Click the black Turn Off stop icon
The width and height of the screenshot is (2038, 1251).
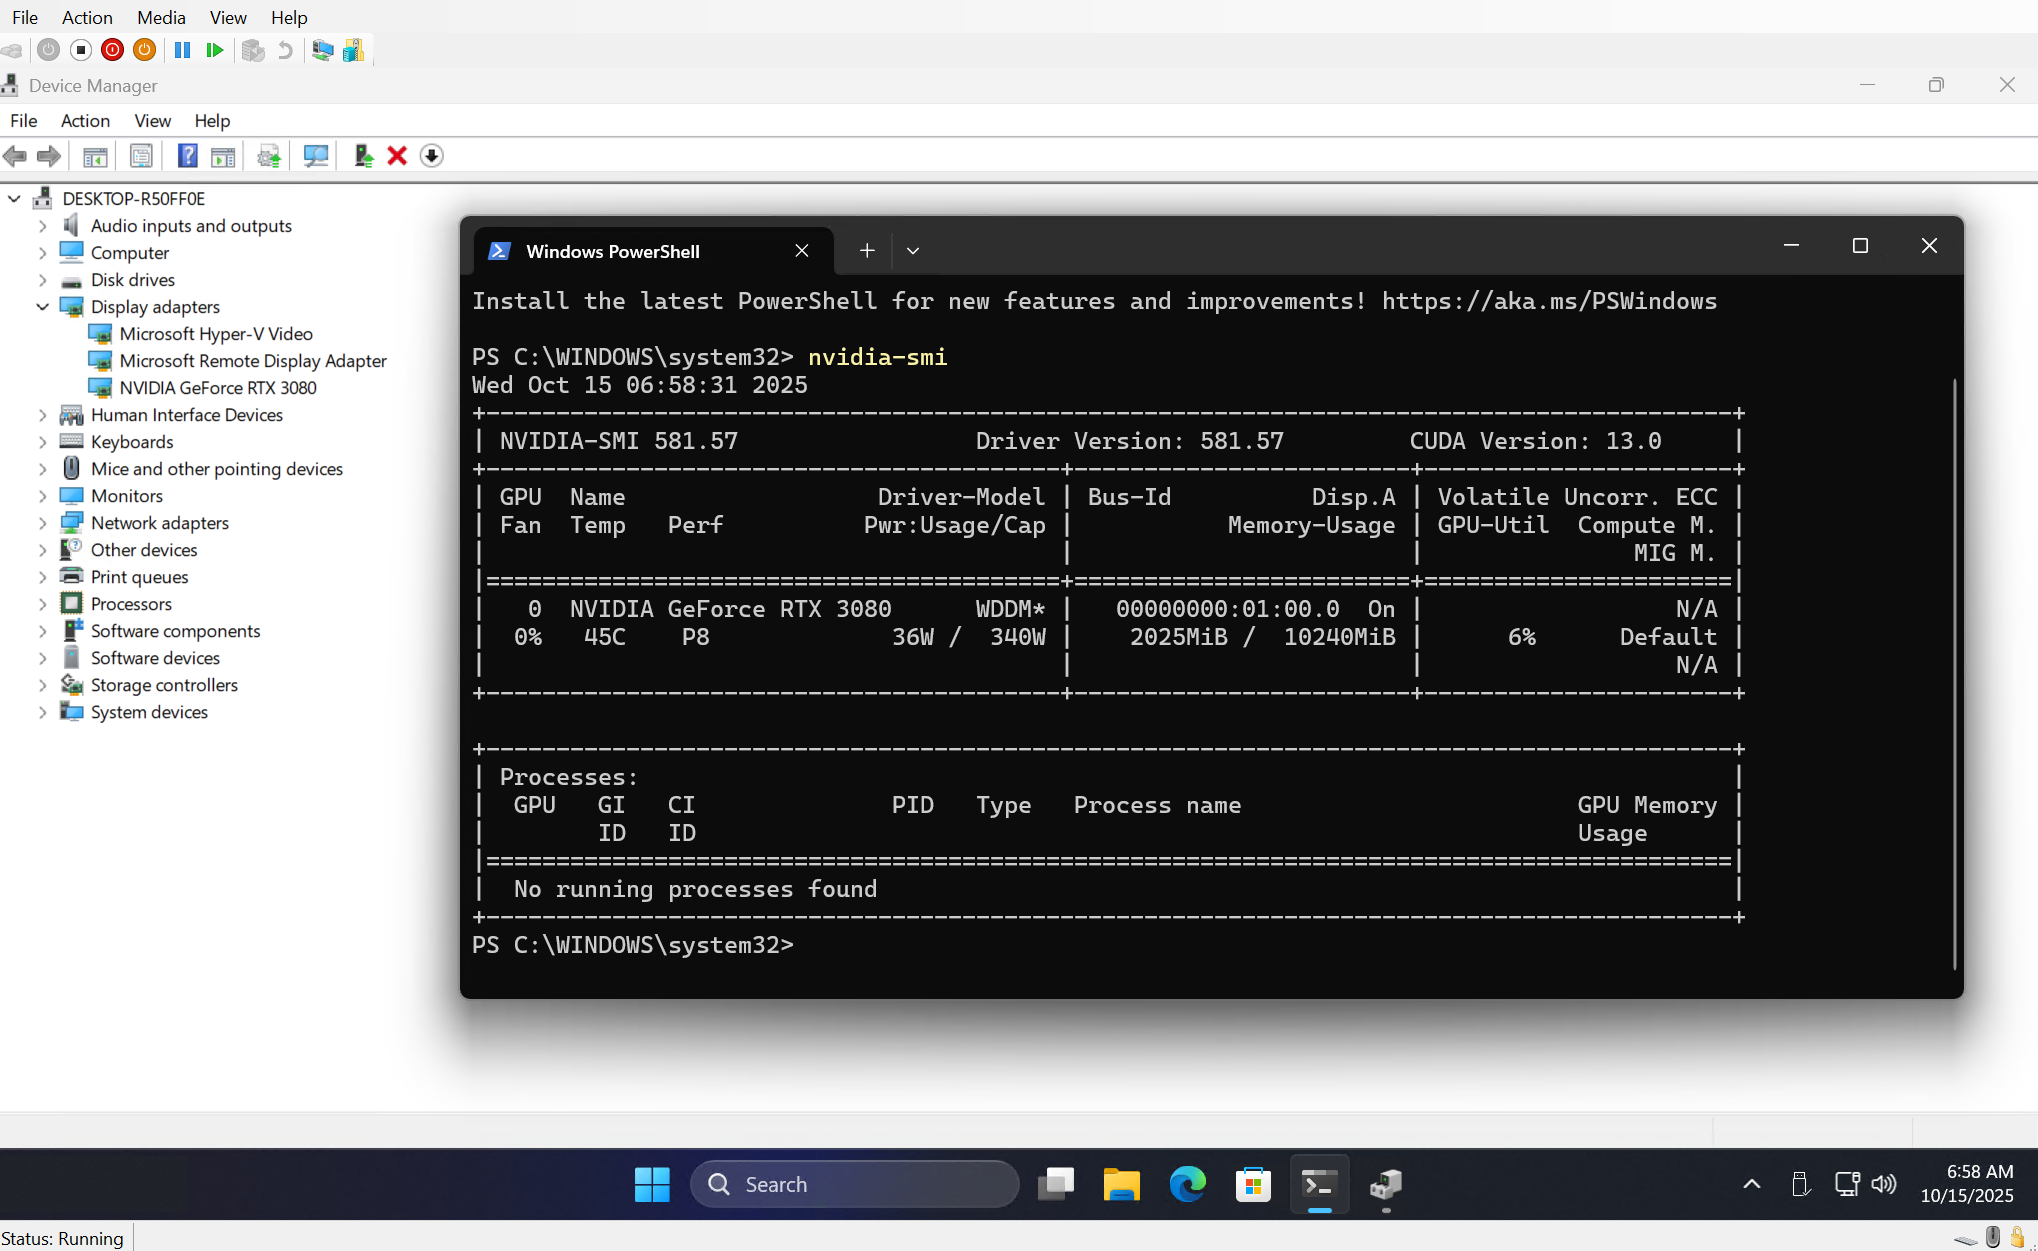[81, 50]
